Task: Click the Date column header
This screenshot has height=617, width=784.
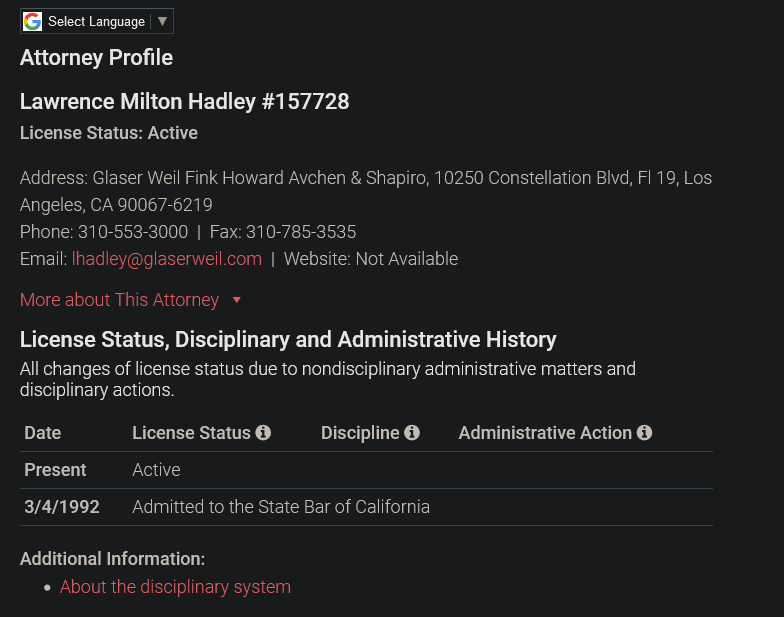Action: point(43,433)
